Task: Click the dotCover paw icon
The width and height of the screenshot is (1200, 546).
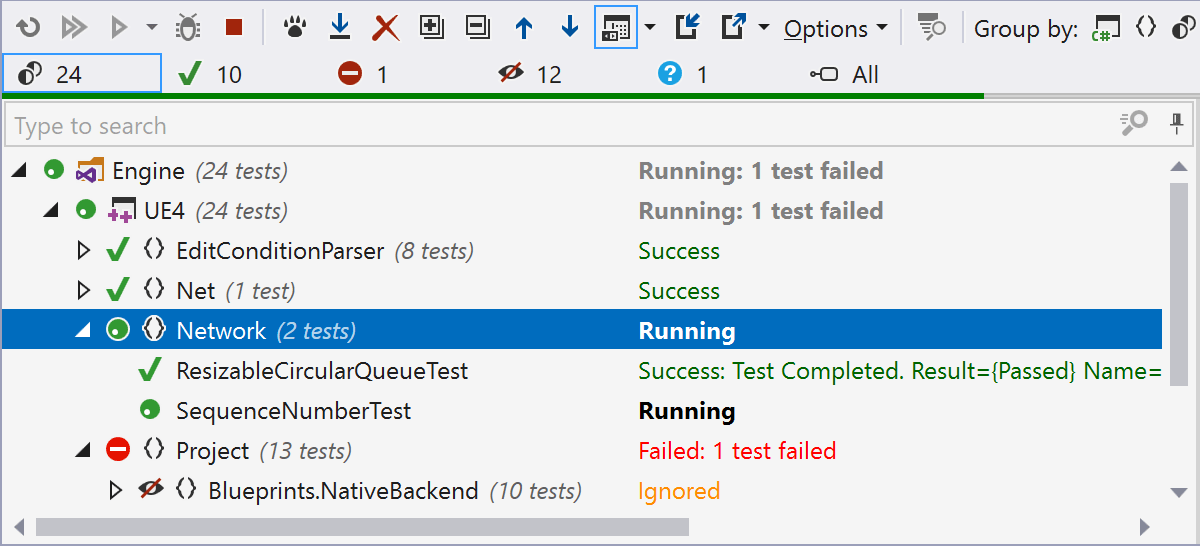Action: point(293,28)
